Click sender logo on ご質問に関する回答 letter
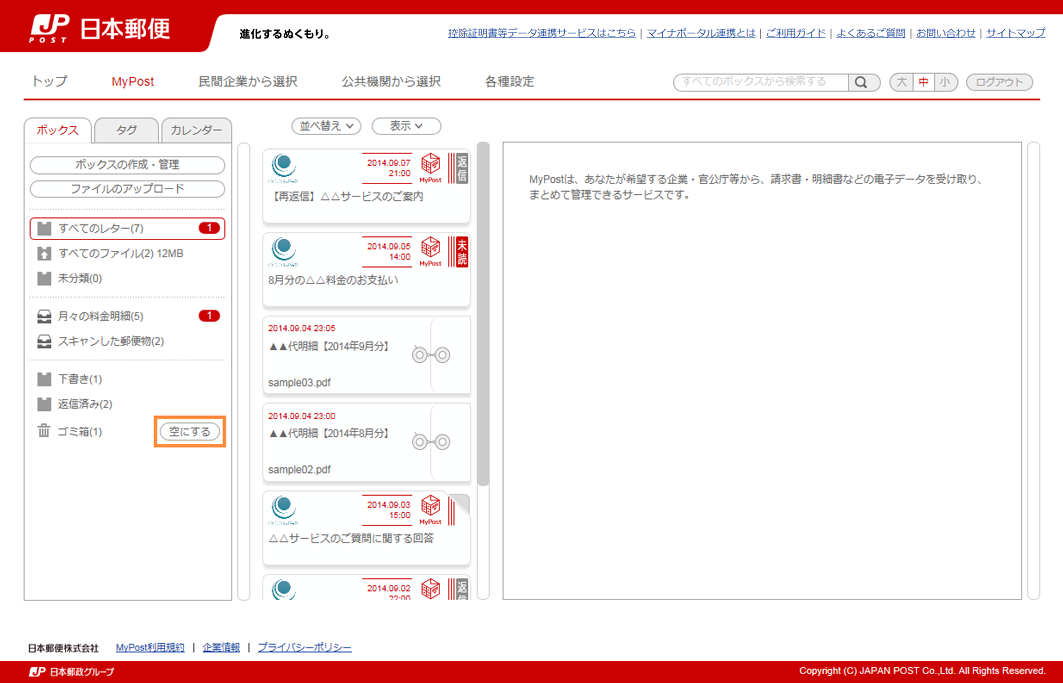 click(x=283, y=510)
